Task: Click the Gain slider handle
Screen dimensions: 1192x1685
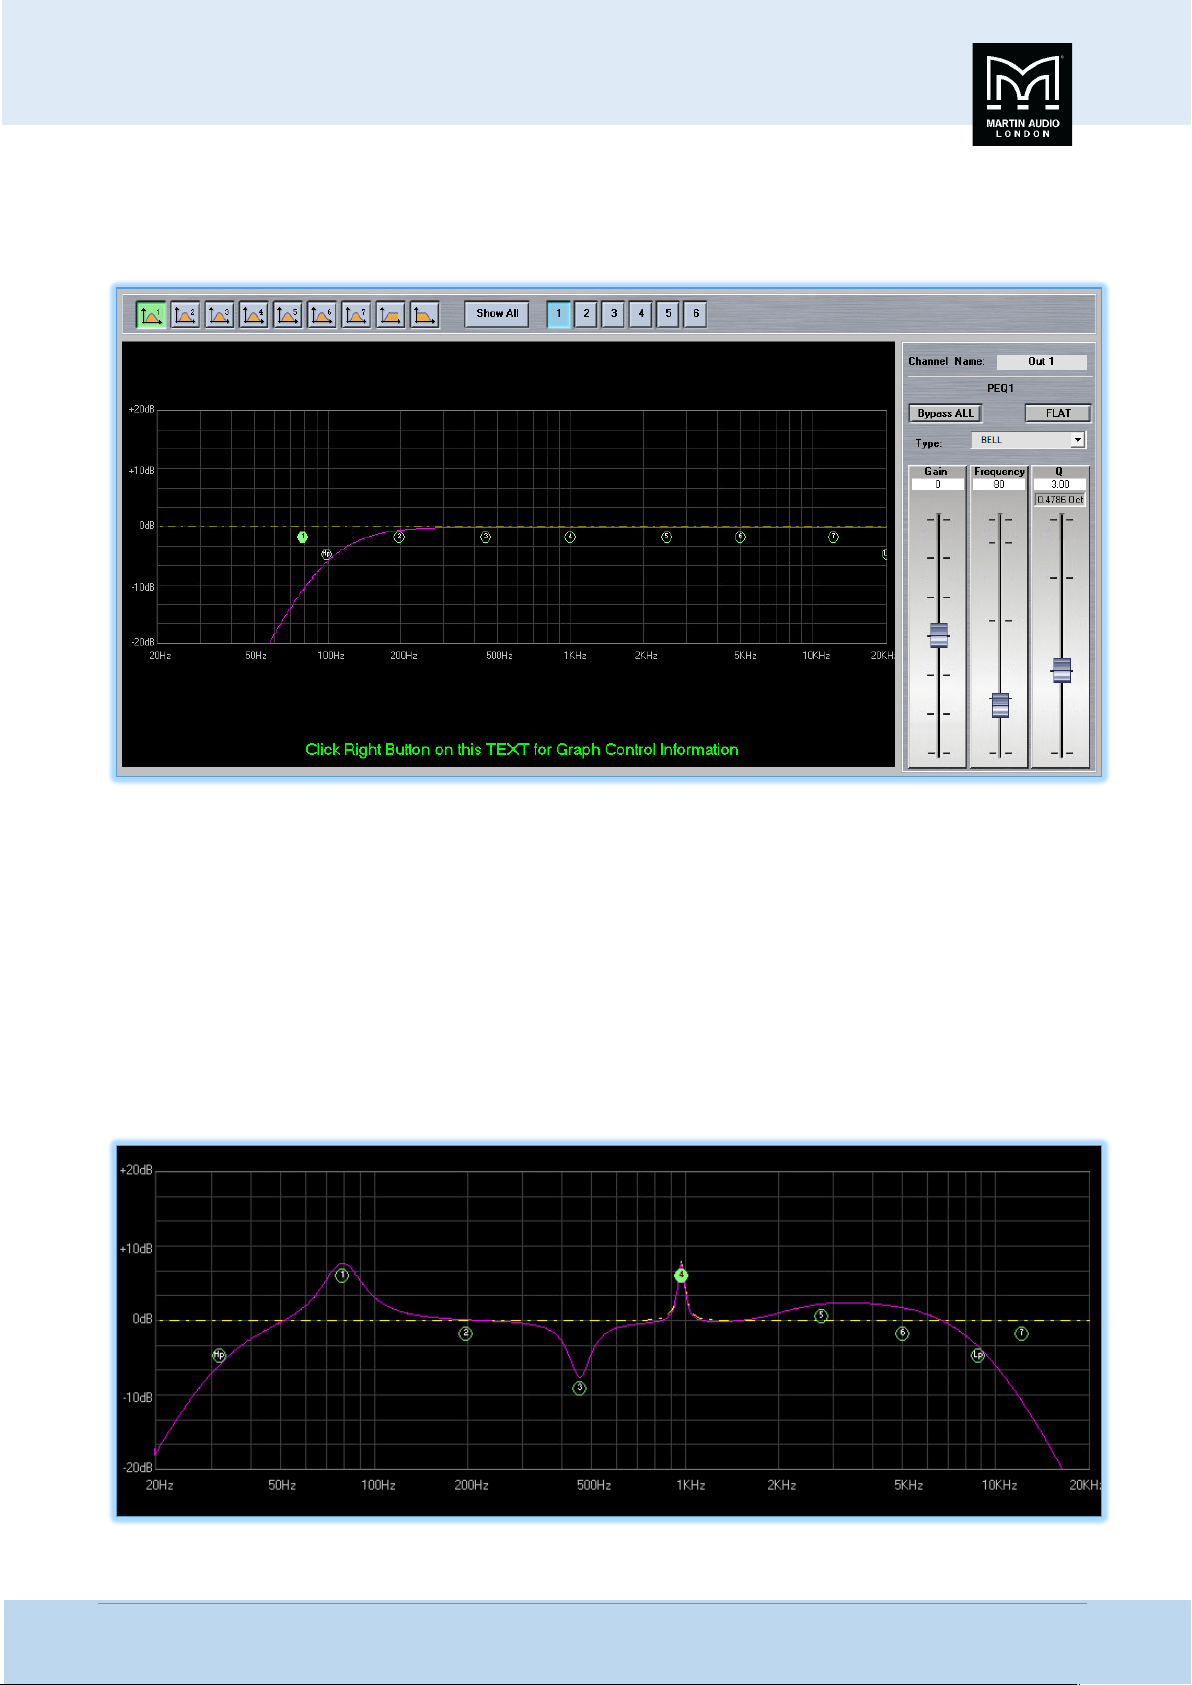Action: point(938,634)
